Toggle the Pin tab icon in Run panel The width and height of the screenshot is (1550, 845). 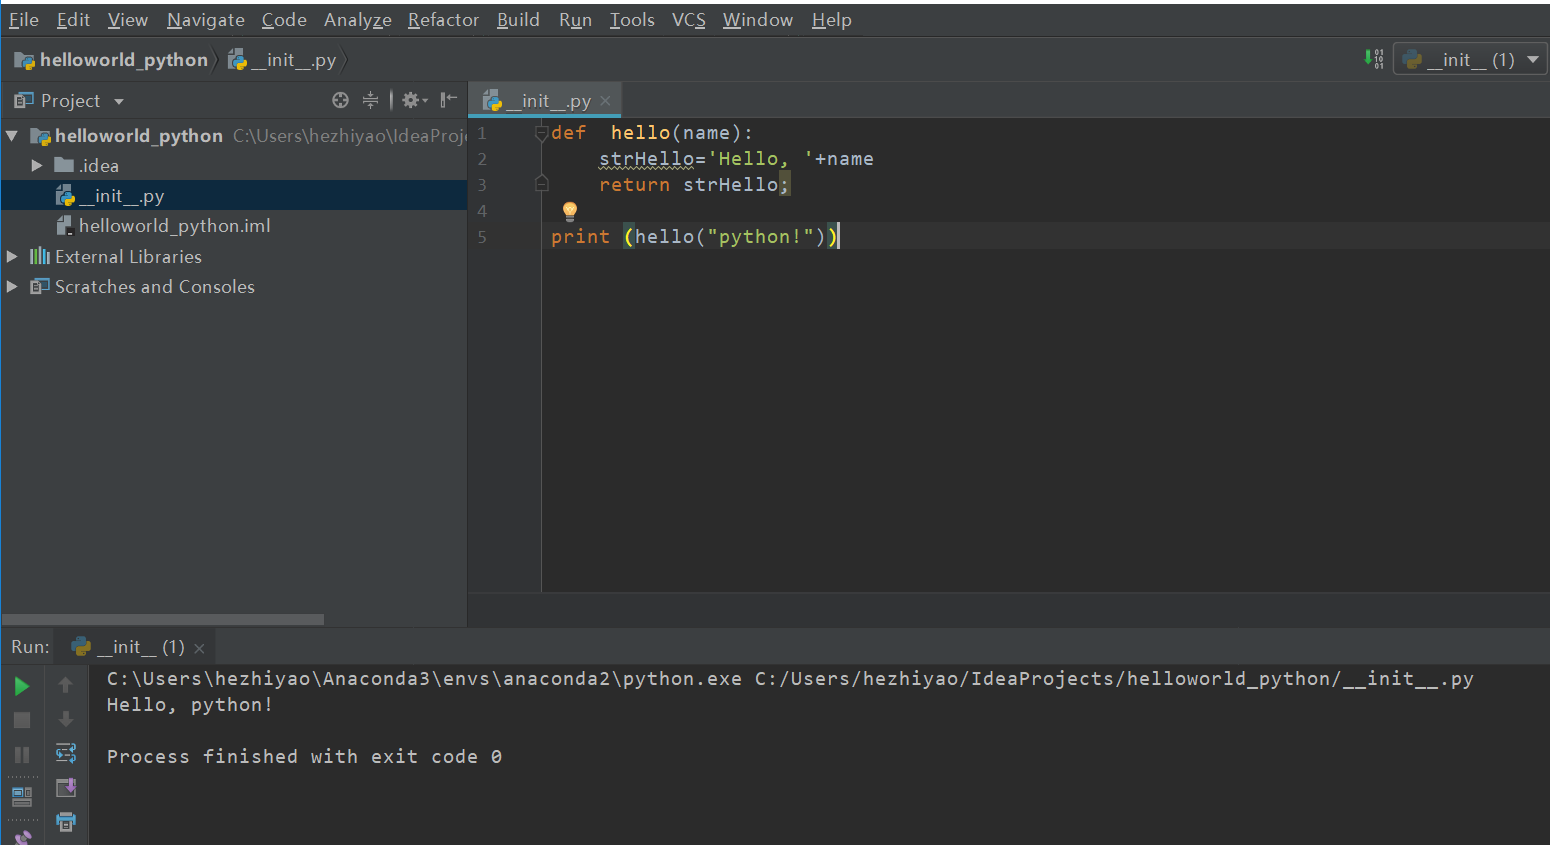[22, 837]
